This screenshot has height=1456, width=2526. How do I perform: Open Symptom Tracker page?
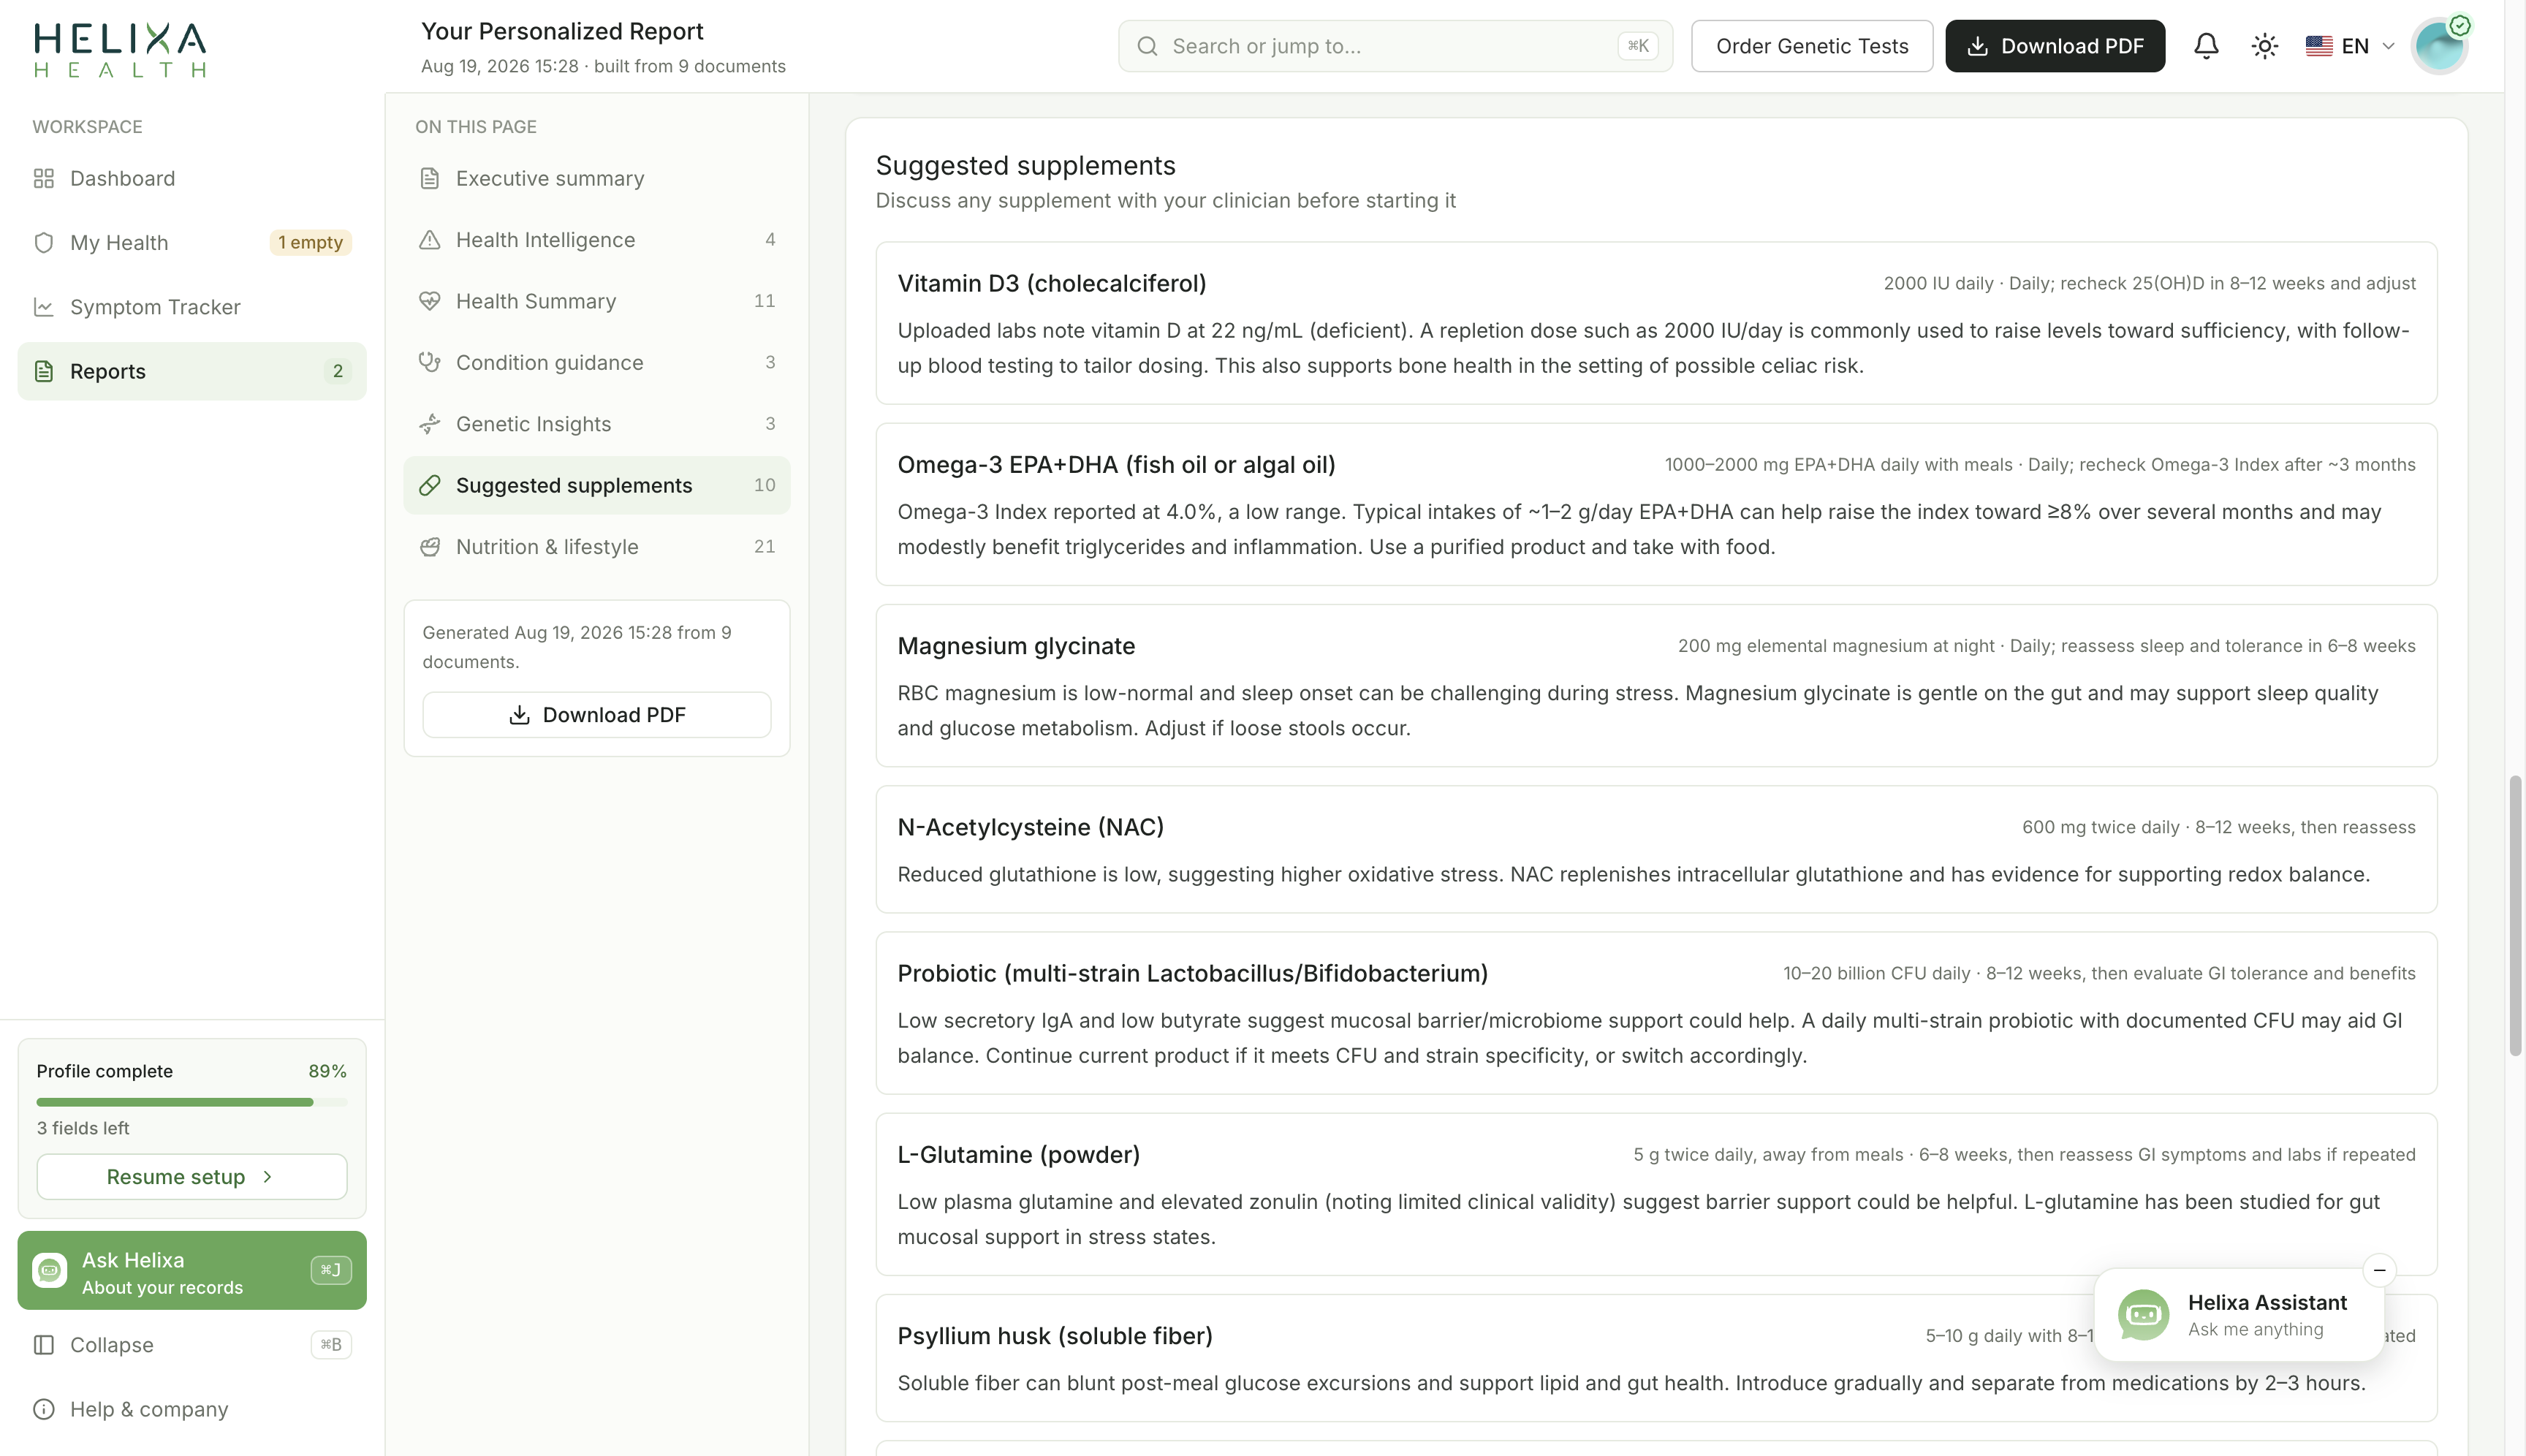192,307
